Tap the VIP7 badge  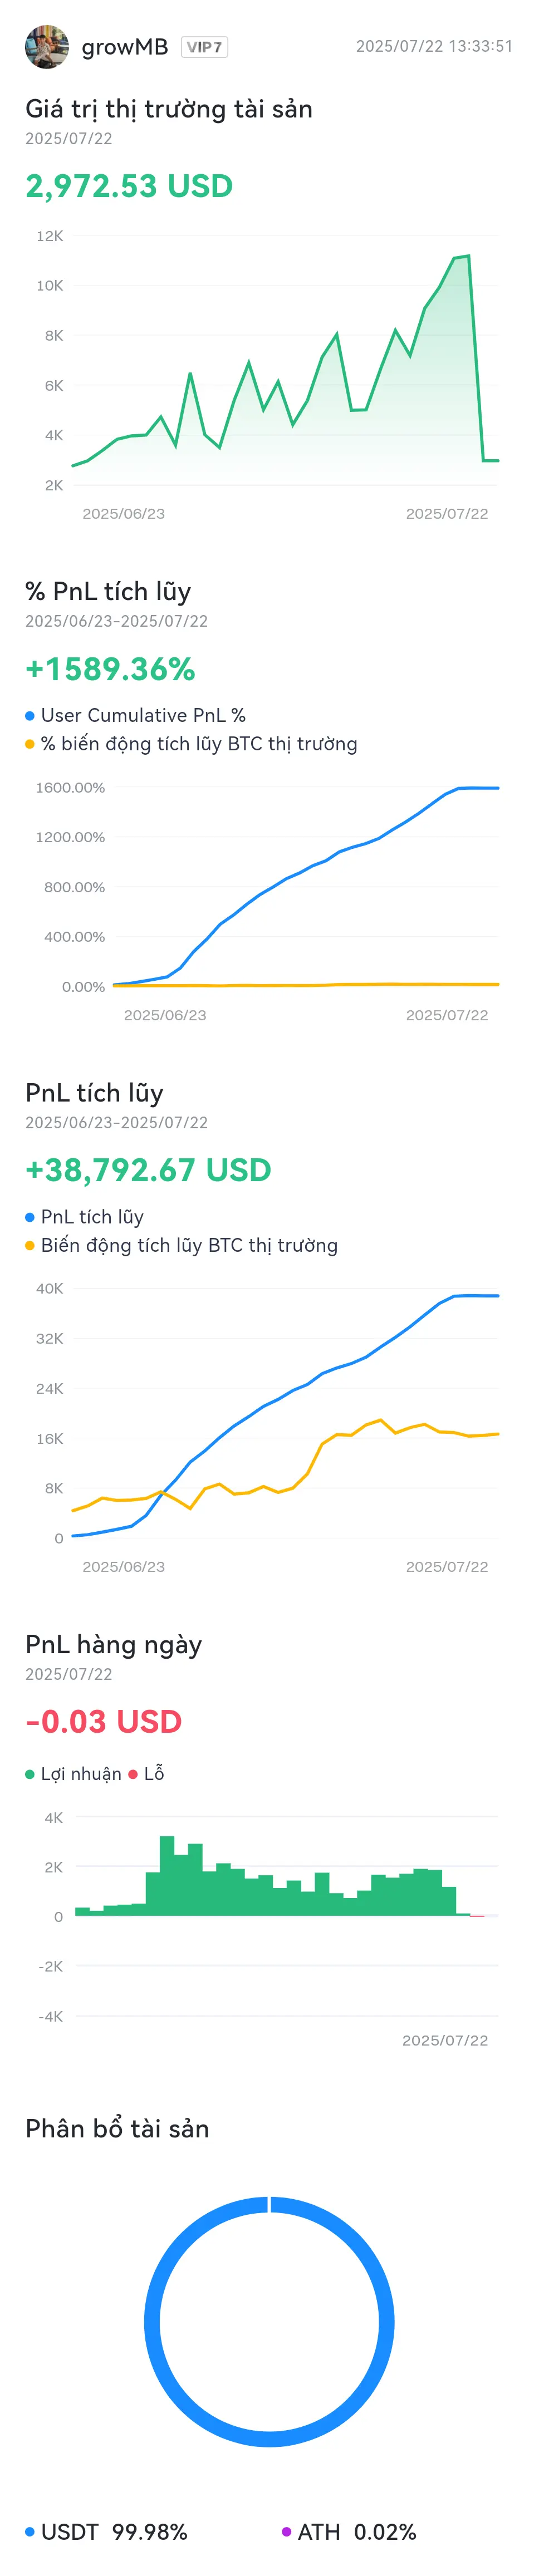pyautogui.click(x=204, y=47)
